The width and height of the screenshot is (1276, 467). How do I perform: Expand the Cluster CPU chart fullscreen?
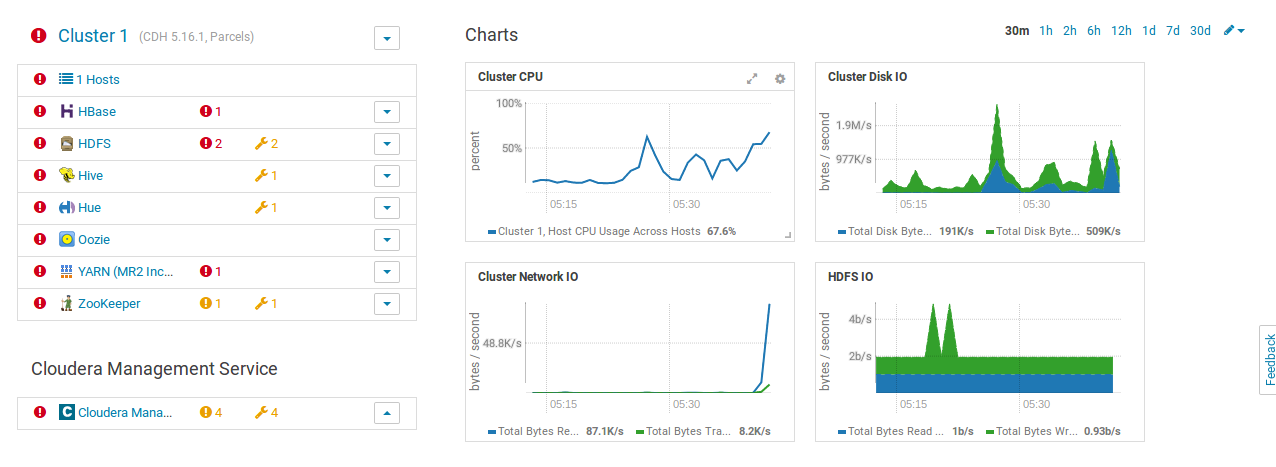coord(752,78)
